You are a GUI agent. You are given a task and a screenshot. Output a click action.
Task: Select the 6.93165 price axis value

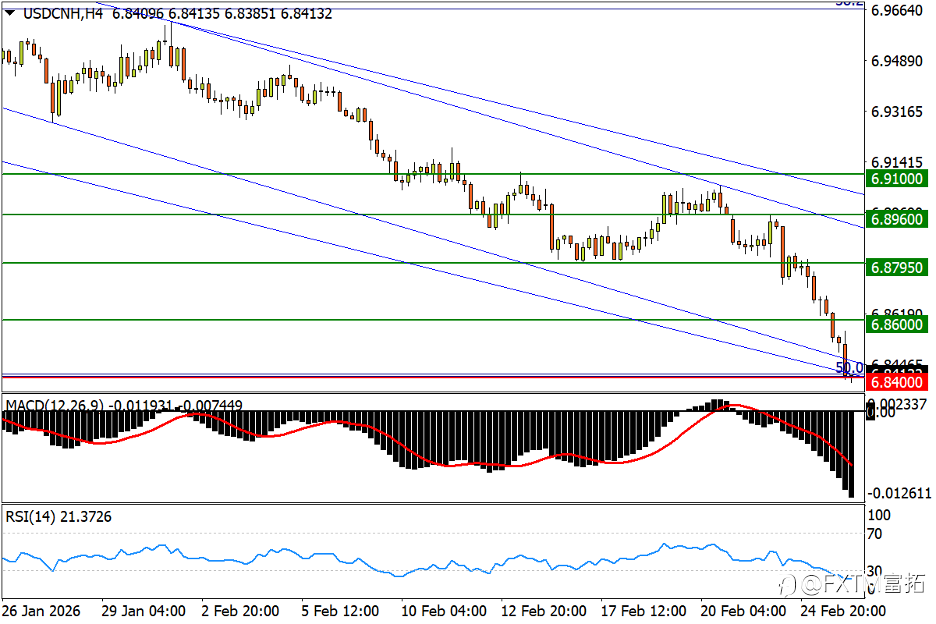tap(897, 112)
